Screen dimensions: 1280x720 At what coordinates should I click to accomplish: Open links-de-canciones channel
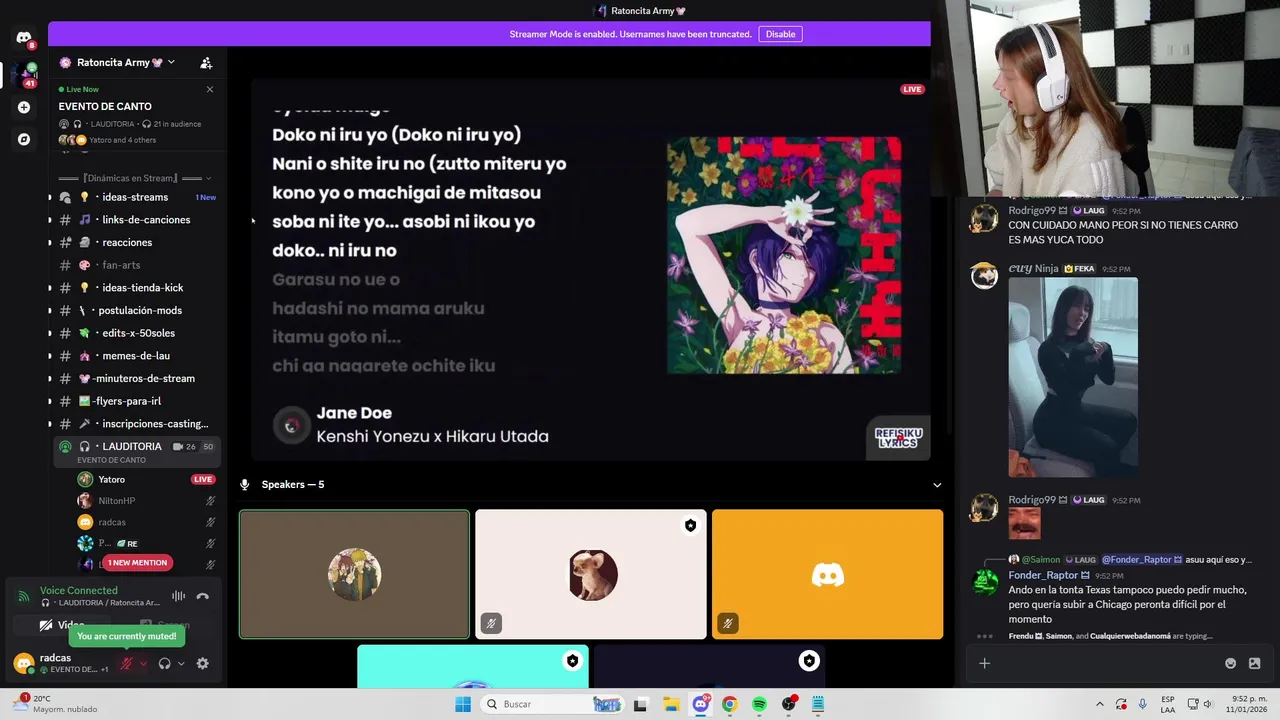click(x=137, y=220)
